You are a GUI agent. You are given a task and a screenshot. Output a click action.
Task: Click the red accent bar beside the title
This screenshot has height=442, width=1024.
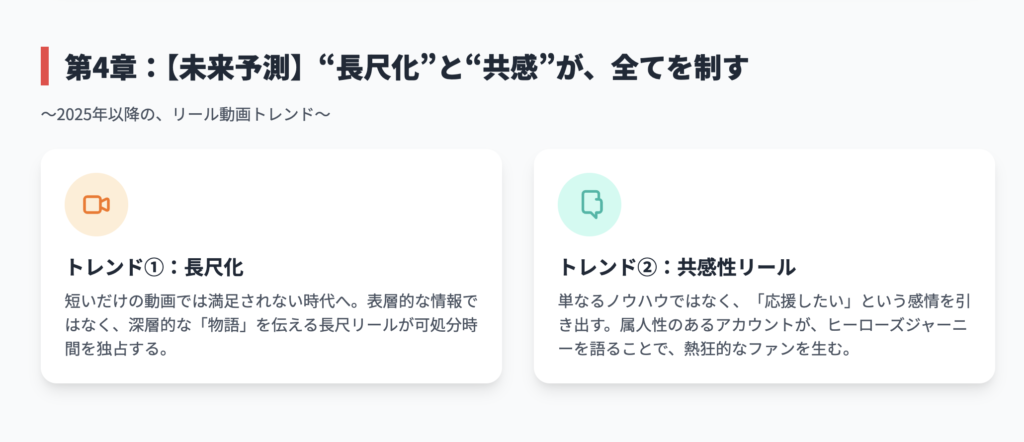tap(44, 66)
